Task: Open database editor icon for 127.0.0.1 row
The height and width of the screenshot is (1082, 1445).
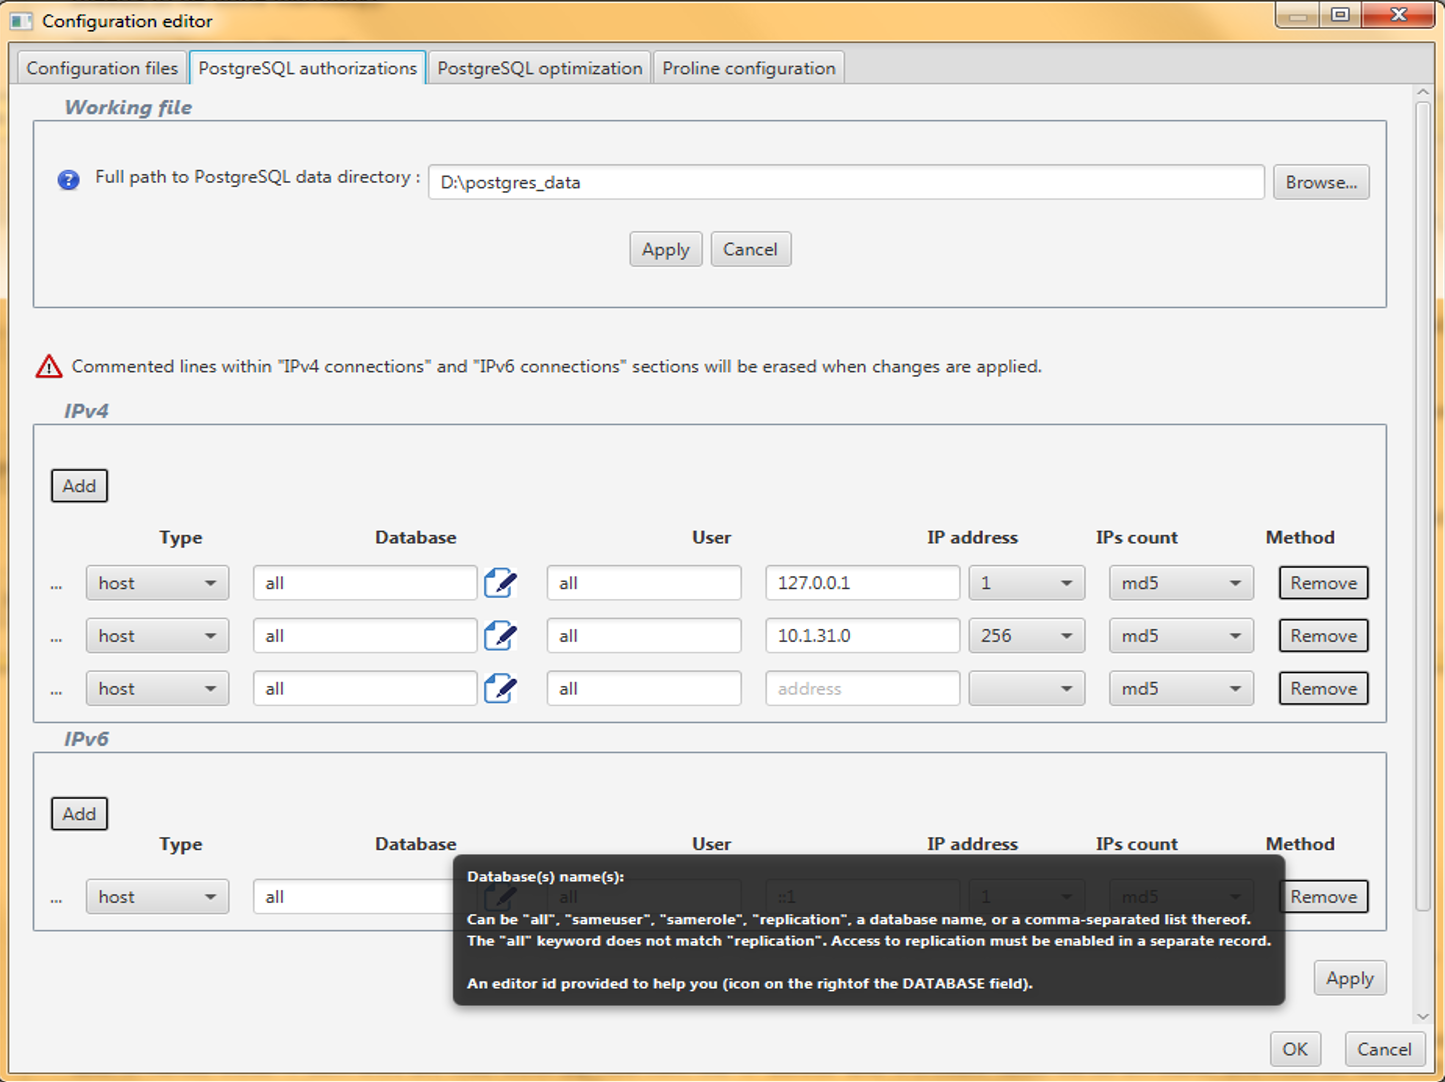Action: (500, 583)
